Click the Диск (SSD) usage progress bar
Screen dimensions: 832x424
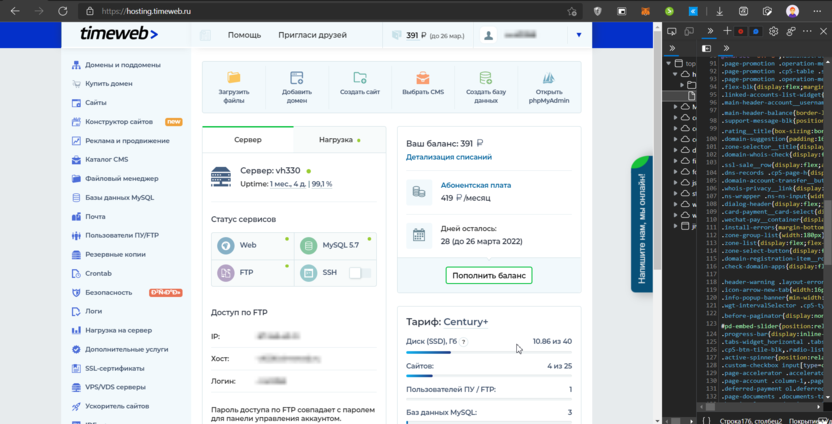click(x=488, y=352)
